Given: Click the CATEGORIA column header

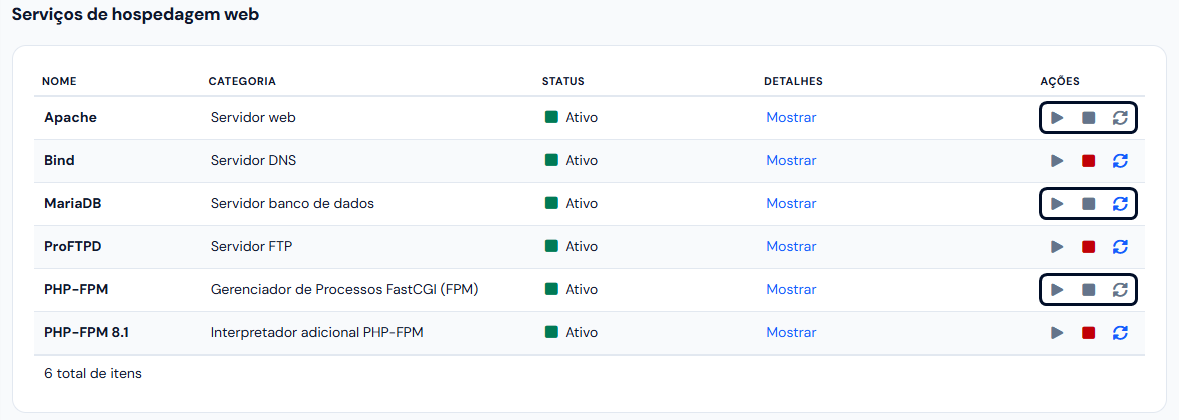Looking at the screenshot, I should [242, 81].
